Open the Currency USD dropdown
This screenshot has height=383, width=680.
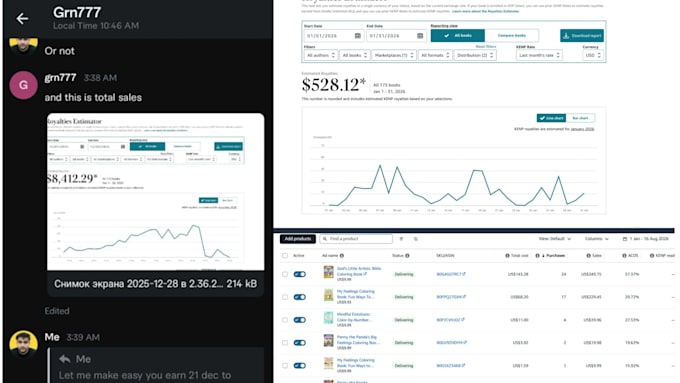tap(593, 56)
